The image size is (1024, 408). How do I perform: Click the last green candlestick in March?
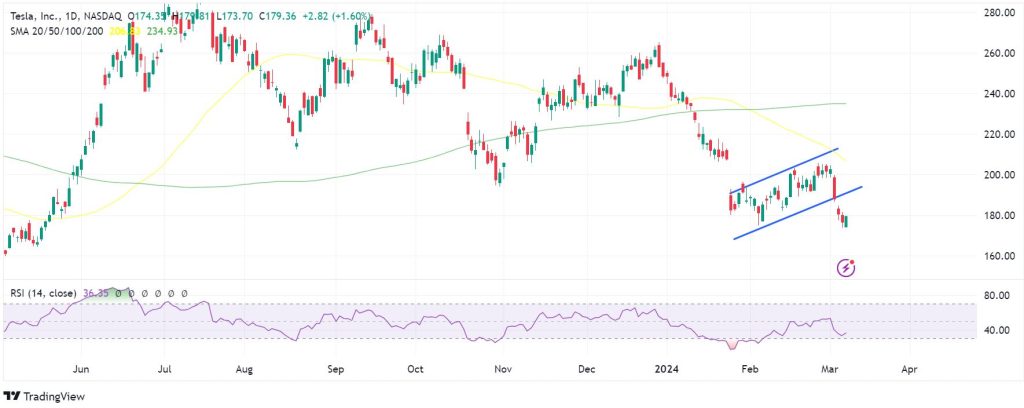(846, 222)
